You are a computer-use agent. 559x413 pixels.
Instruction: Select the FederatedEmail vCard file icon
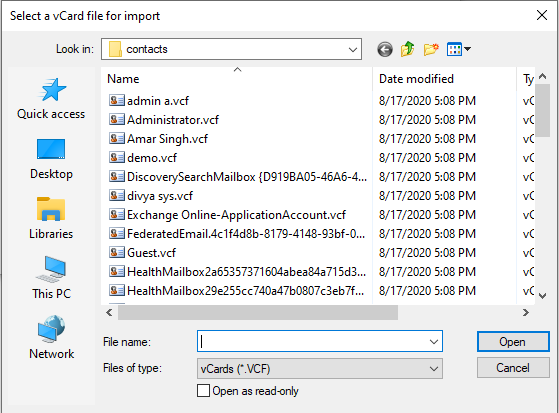(117, 233)
